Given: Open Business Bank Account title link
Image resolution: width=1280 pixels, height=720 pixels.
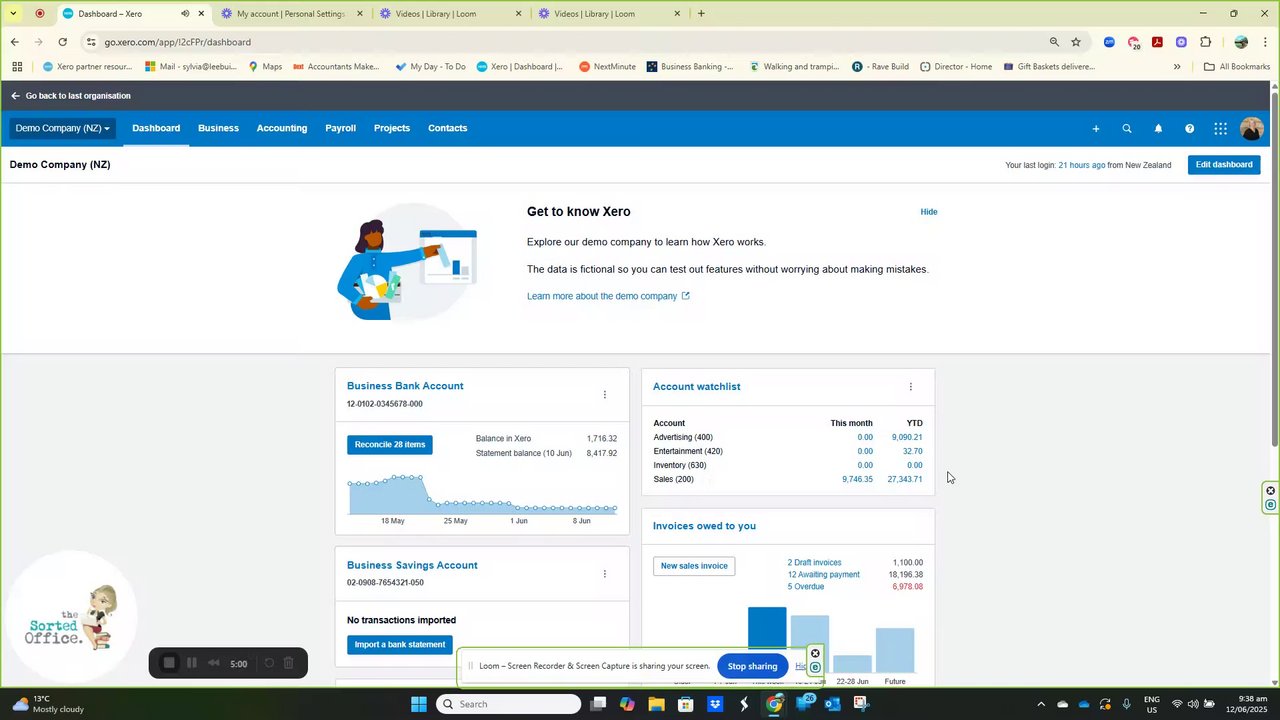Looking at the screenshot, I should (405, 386).
